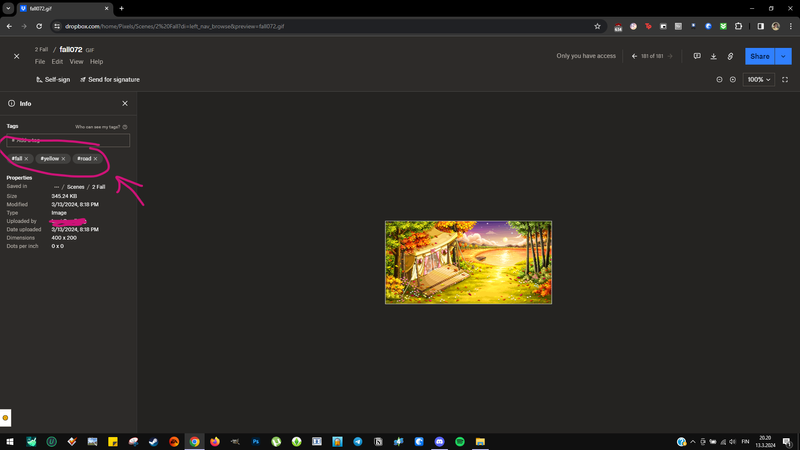Go to the next file arrow
Viewport: 800px width, 450px height.
670,56
